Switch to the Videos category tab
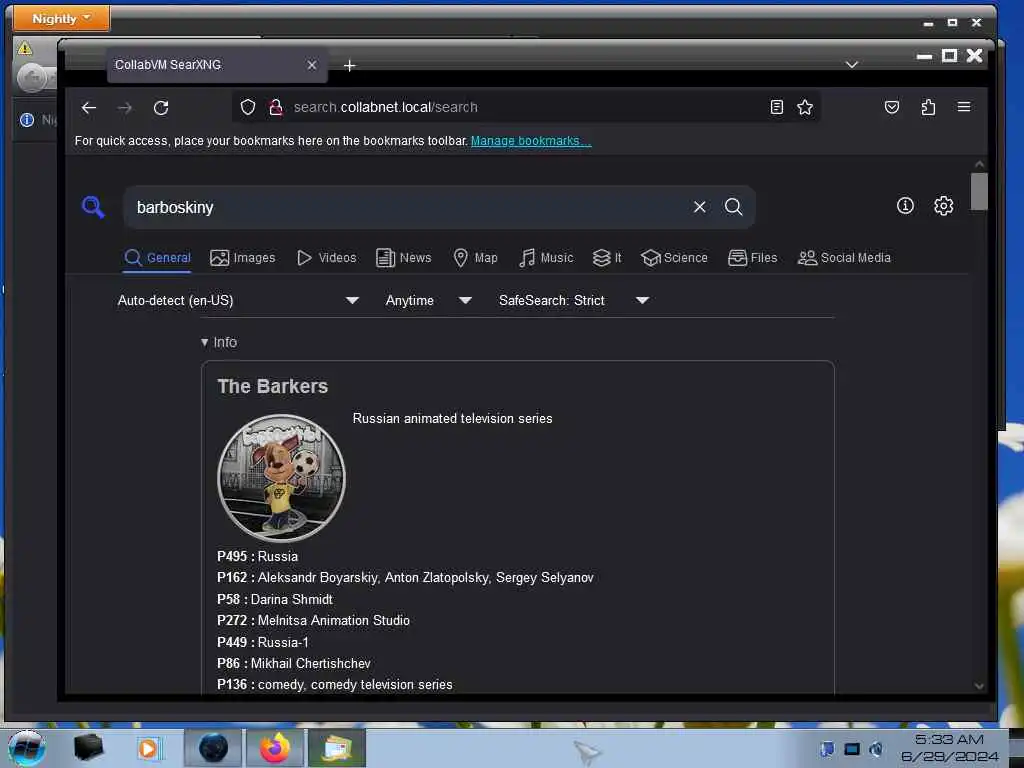Image resolution: width=1024 pixels, height=768 pixels. 327,258
